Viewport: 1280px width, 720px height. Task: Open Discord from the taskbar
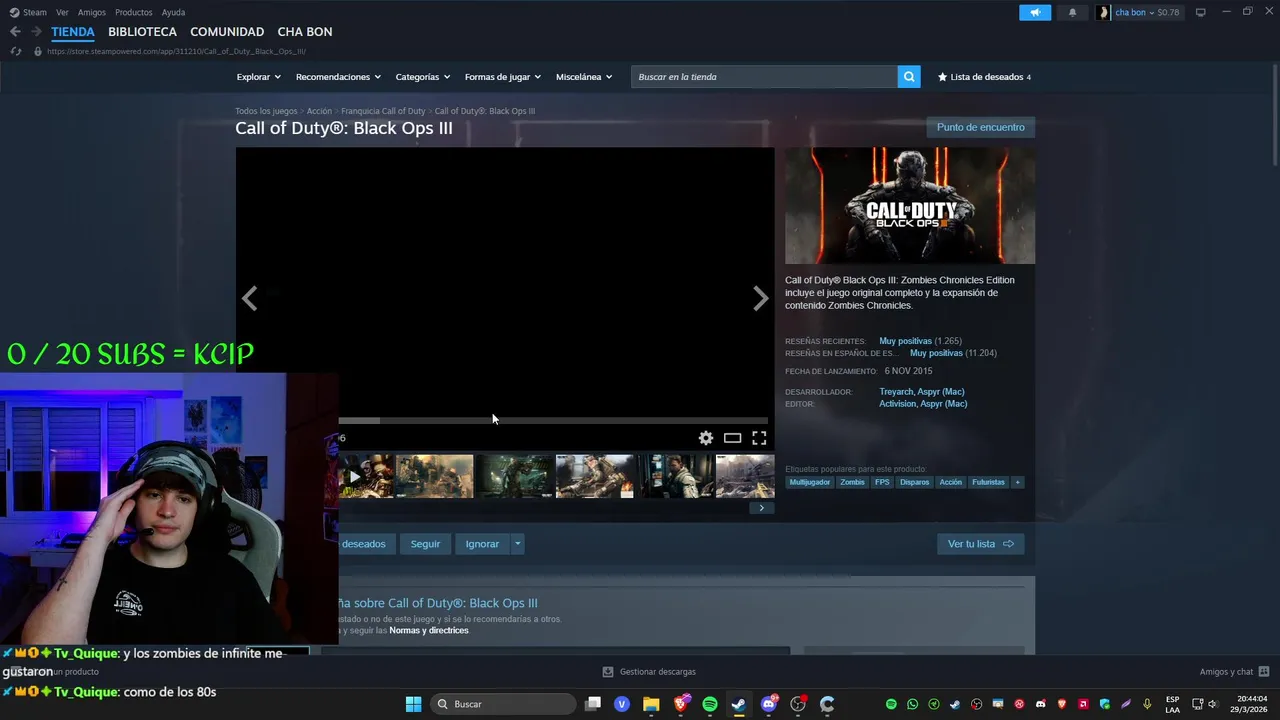click(769, 704)
